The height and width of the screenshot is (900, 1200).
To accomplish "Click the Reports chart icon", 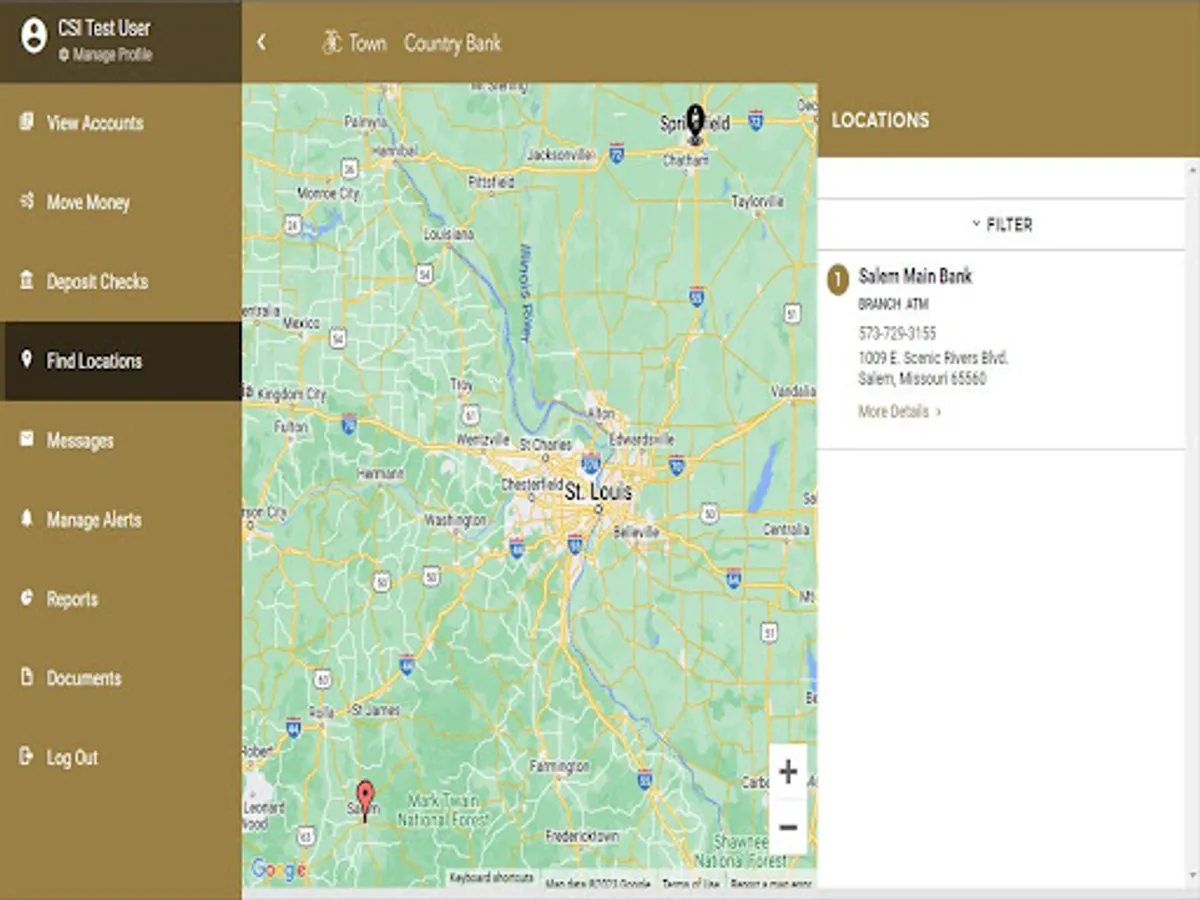I will 27,598.
